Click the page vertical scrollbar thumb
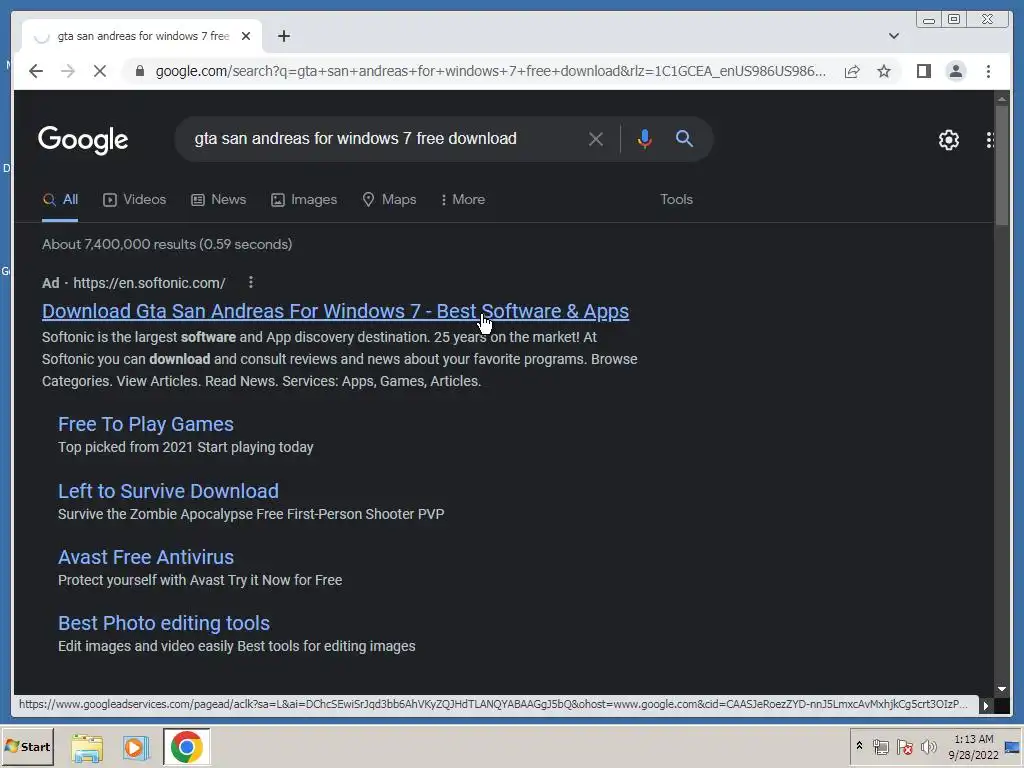This screenshot has width=1024, height=768. tap(1001, 167)
